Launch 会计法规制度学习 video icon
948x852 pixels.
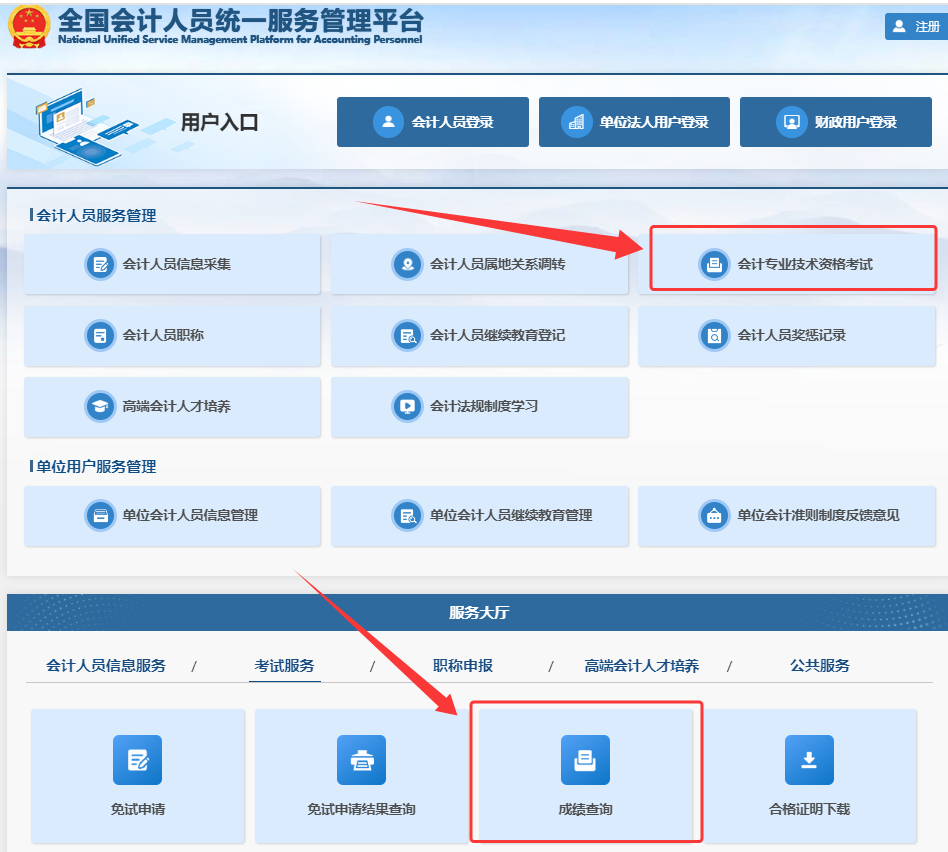click(x=480, y=408)
